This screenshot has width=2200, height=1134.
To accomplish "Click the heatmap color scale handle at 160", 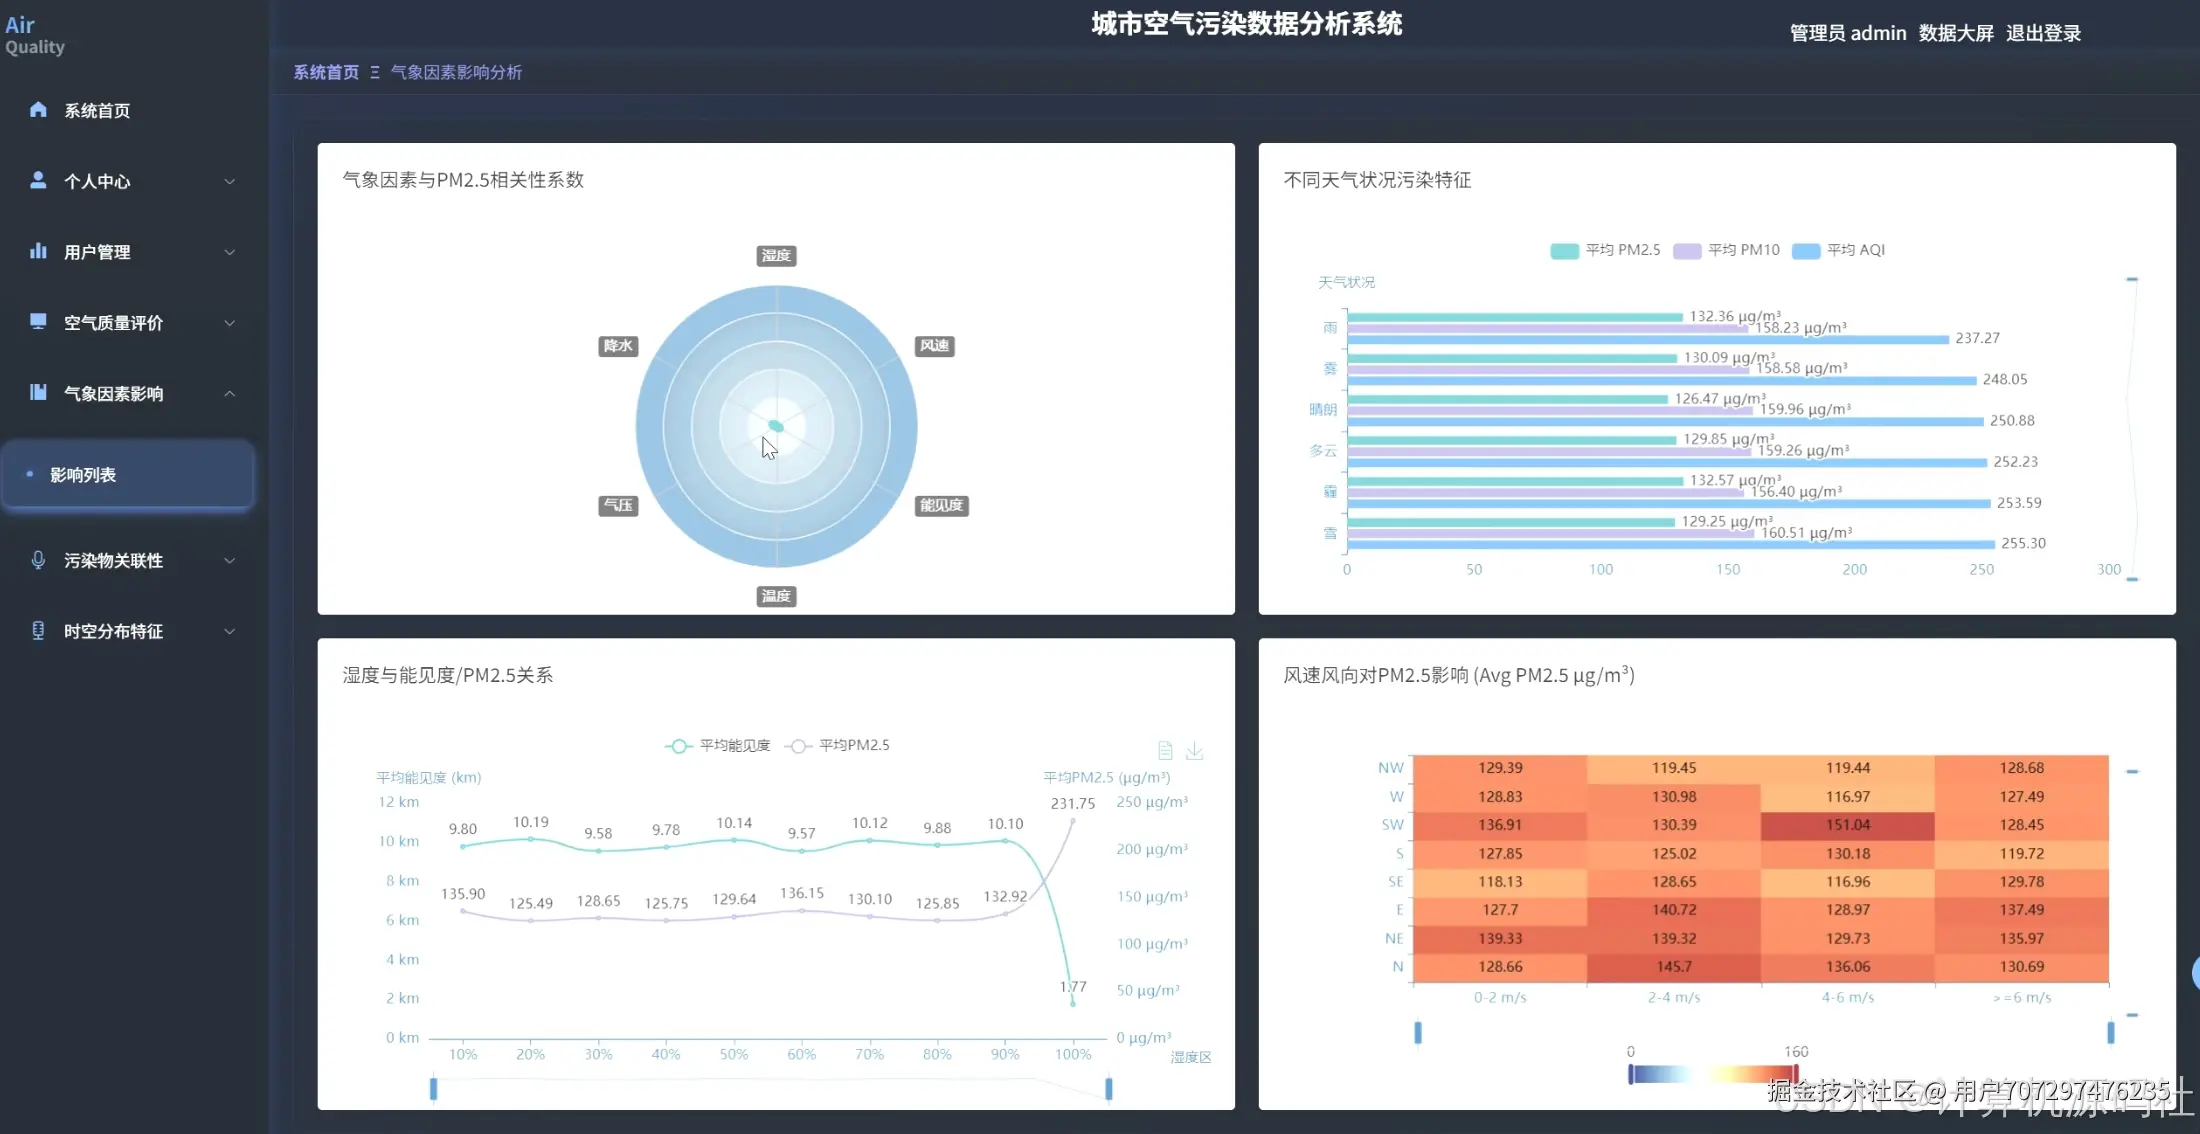I will (x=1796, y=1075).
